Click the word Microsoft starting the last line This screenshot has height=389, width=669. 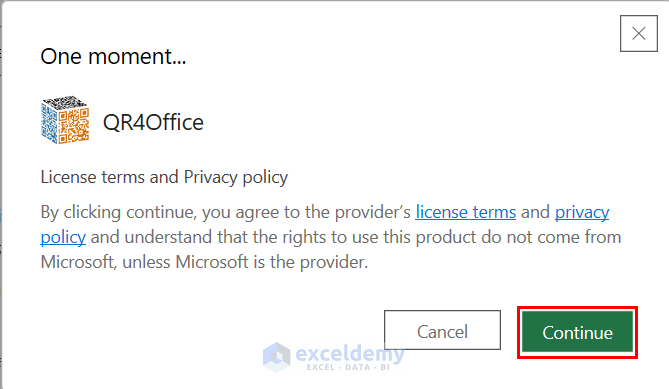click(x=79, y=262)
